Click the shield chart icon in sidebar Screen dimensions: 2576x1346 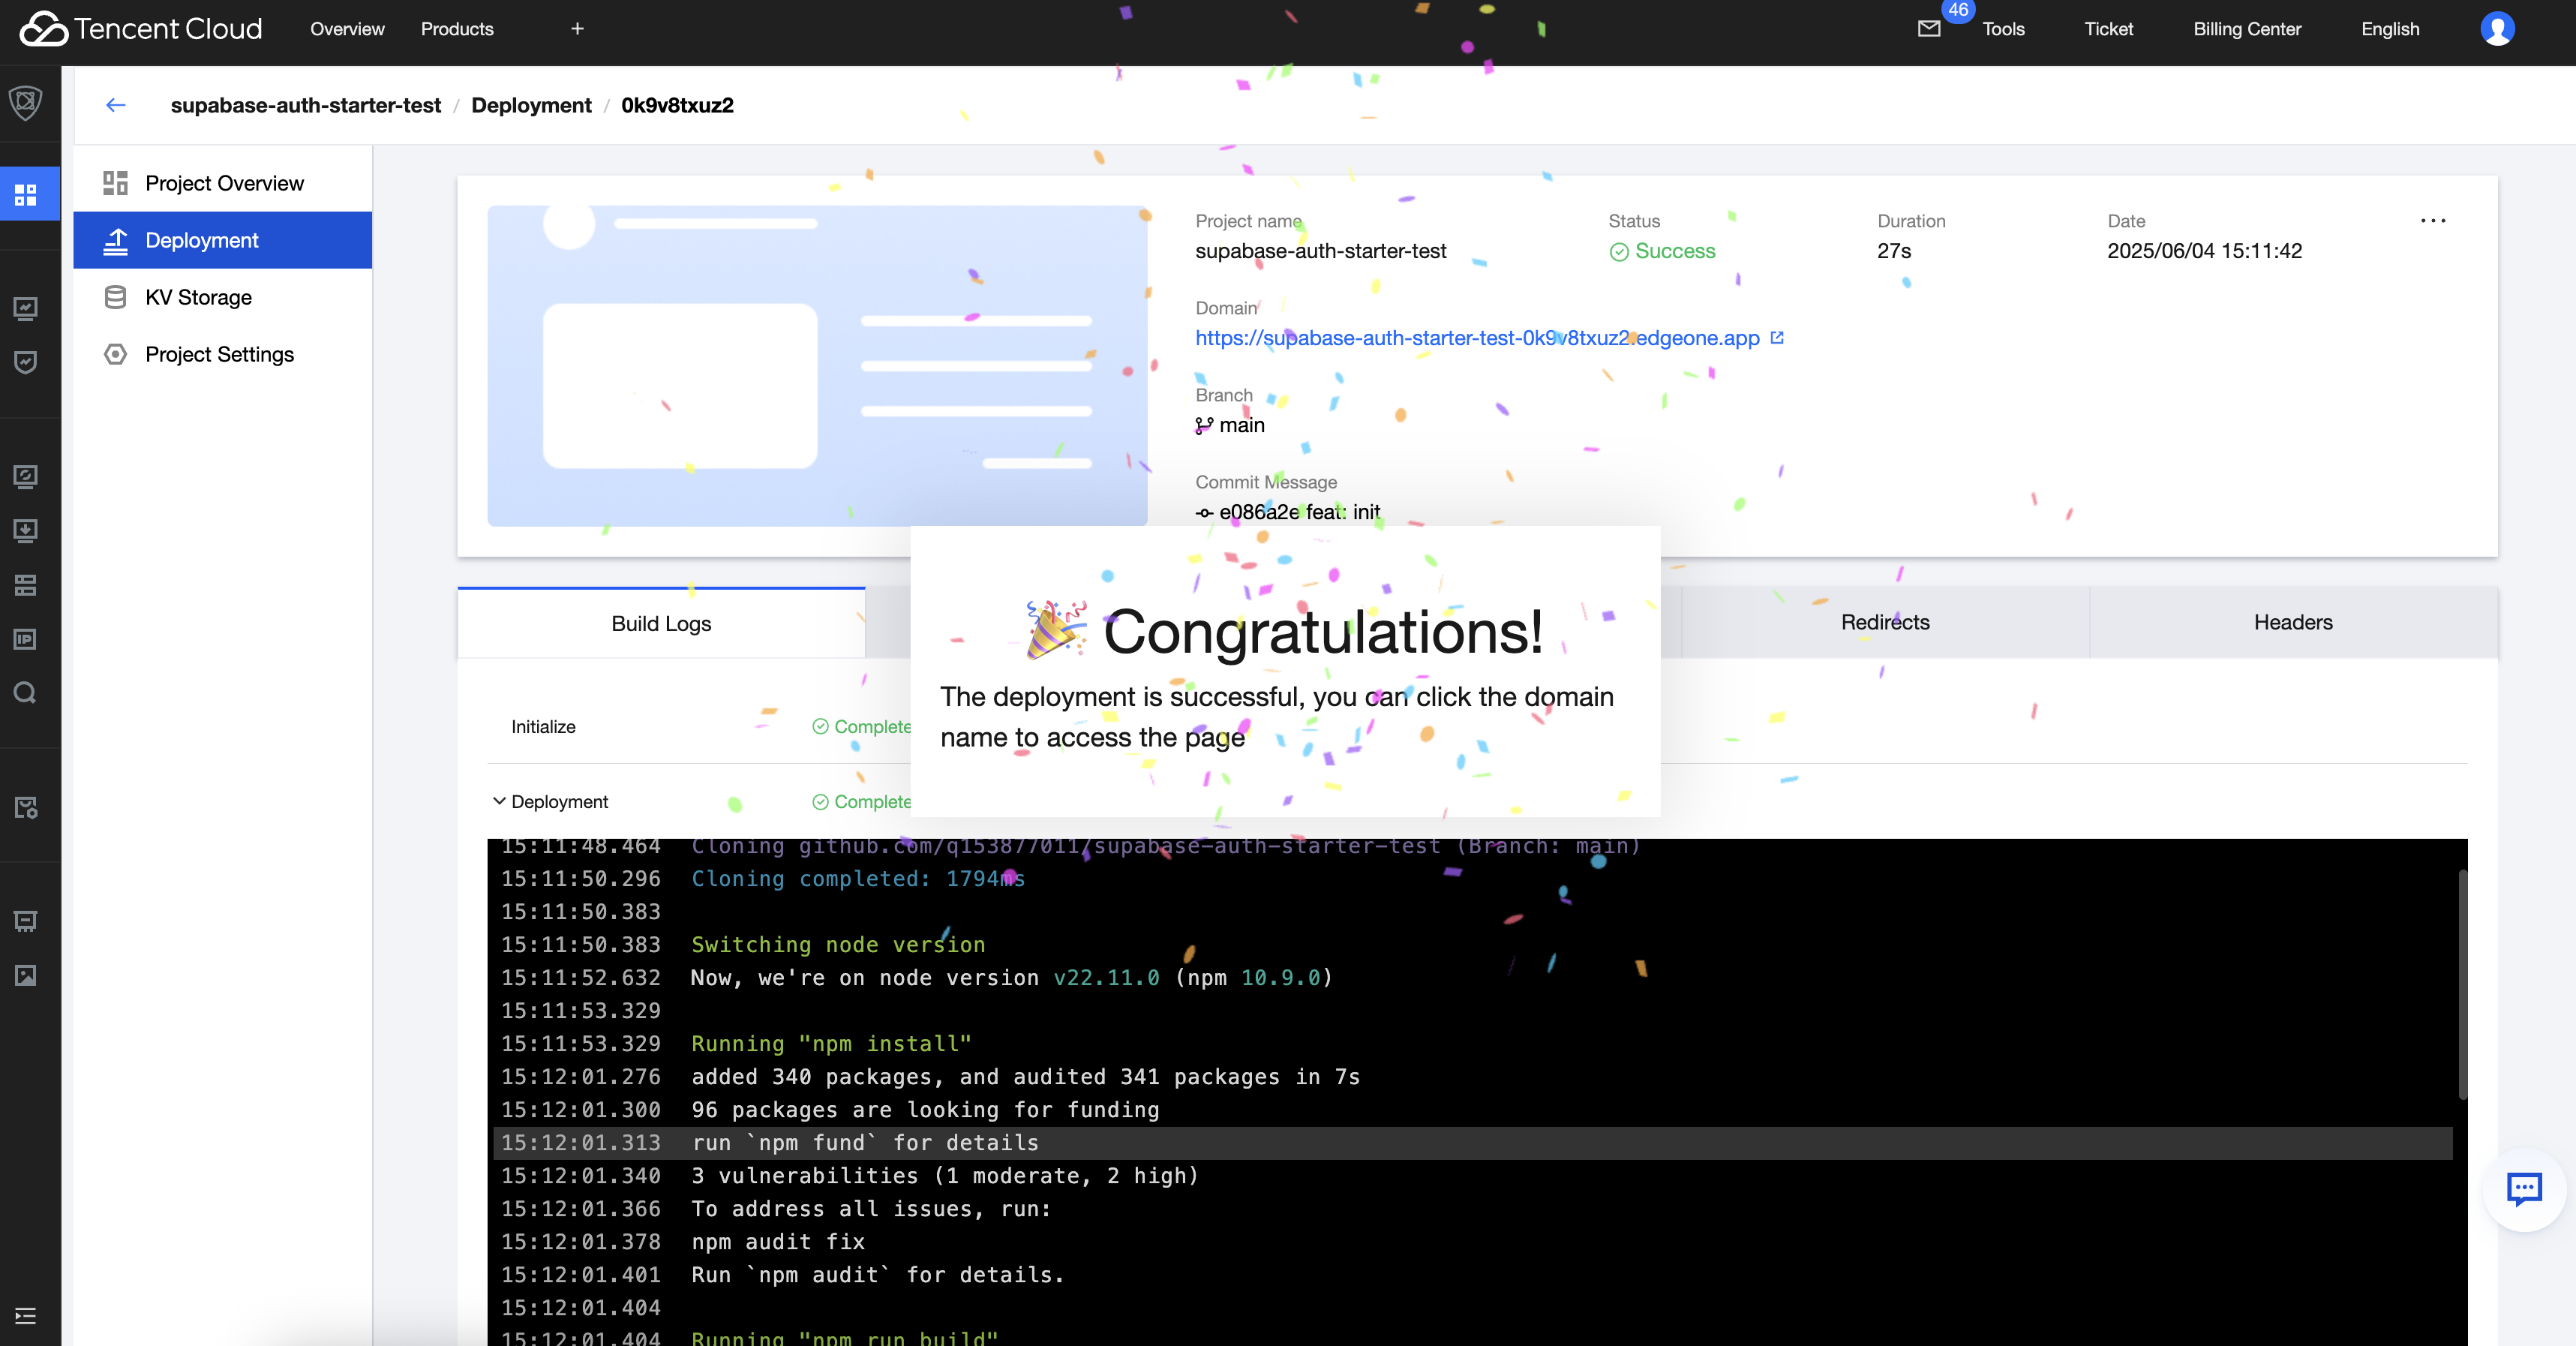pyautogui.click(x=26, y=362)
